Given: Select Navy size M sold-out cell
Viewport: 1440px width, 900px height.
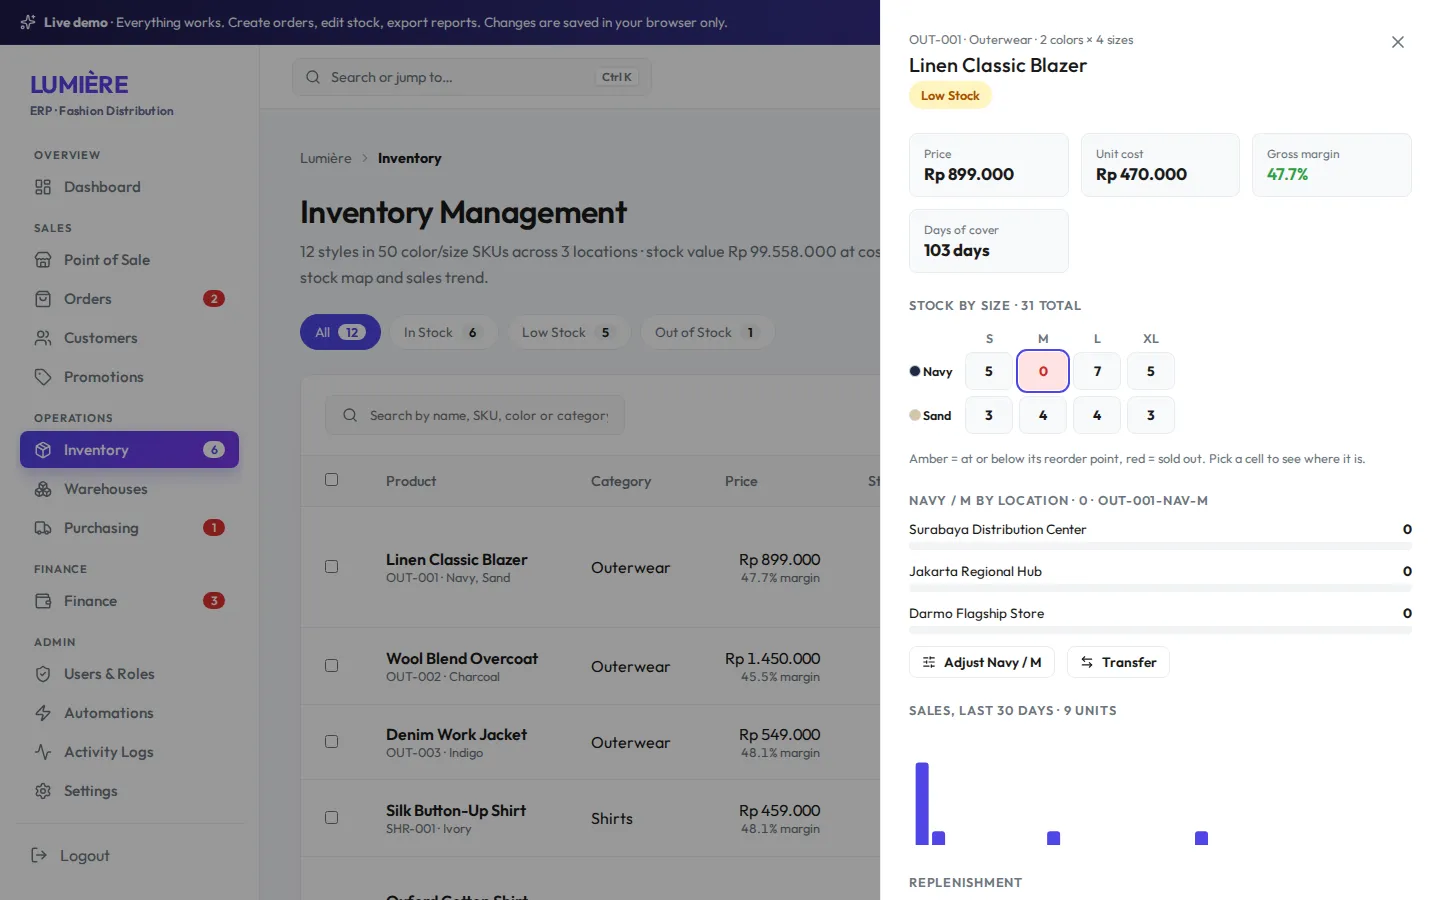Looking at the screenshot, I should 1043,371.
